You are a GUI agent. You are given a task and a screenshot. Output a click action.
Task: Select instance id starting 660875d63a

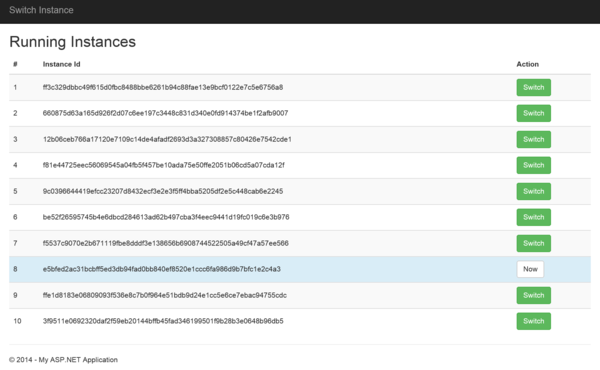tap(165, 113)
